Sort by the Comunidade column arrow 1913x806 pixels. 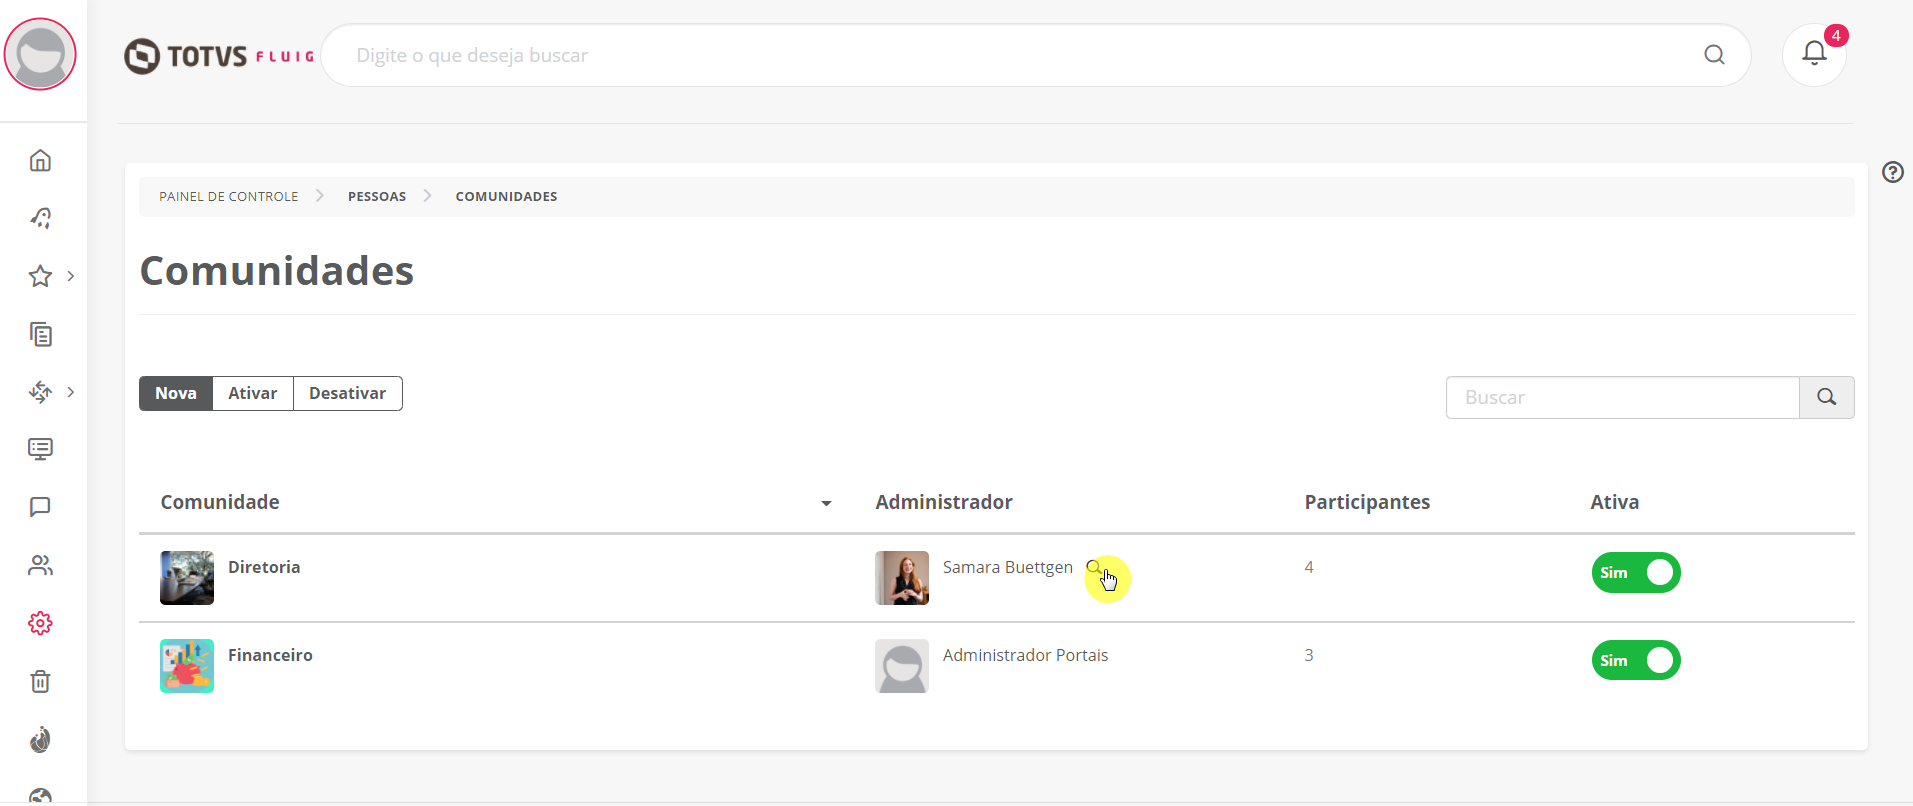[x=826, y=503]
